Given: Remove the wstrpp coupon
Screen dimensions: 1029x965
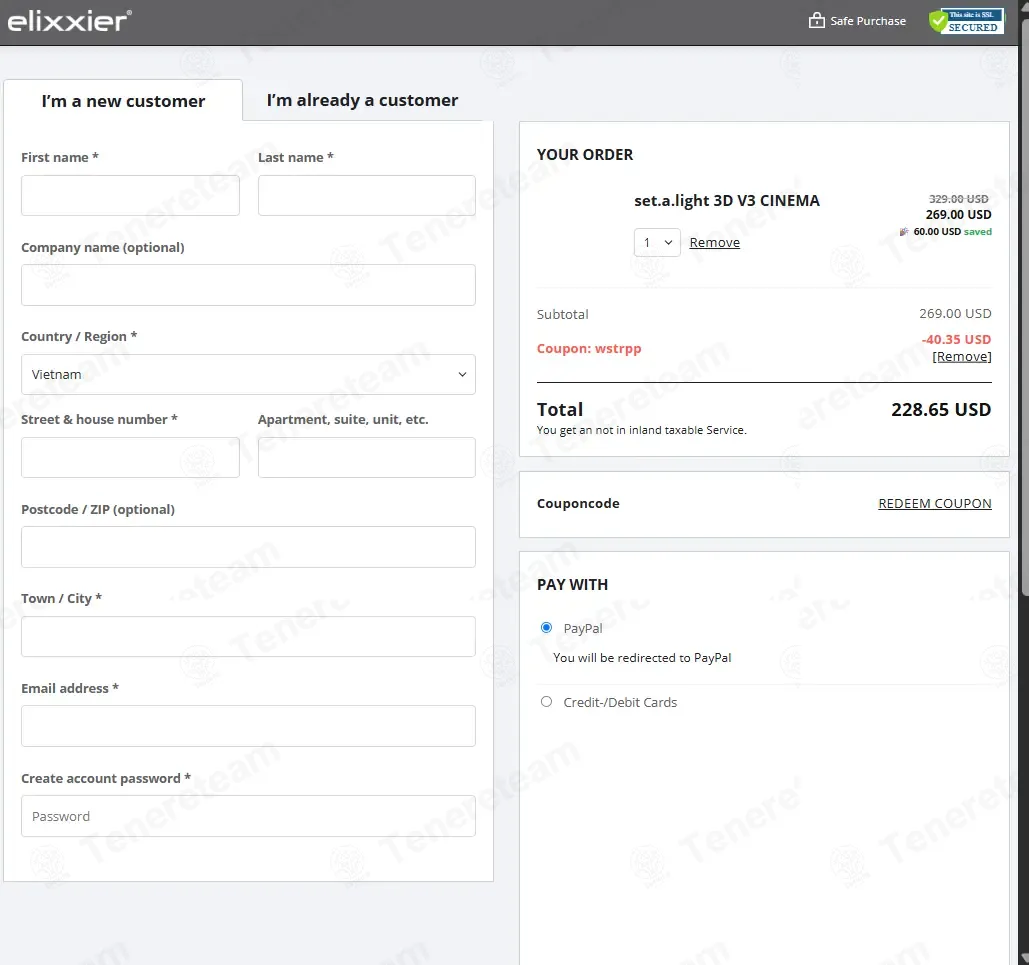Looking at the screenshot, I should pyautogui.click(x=961, y=356).
